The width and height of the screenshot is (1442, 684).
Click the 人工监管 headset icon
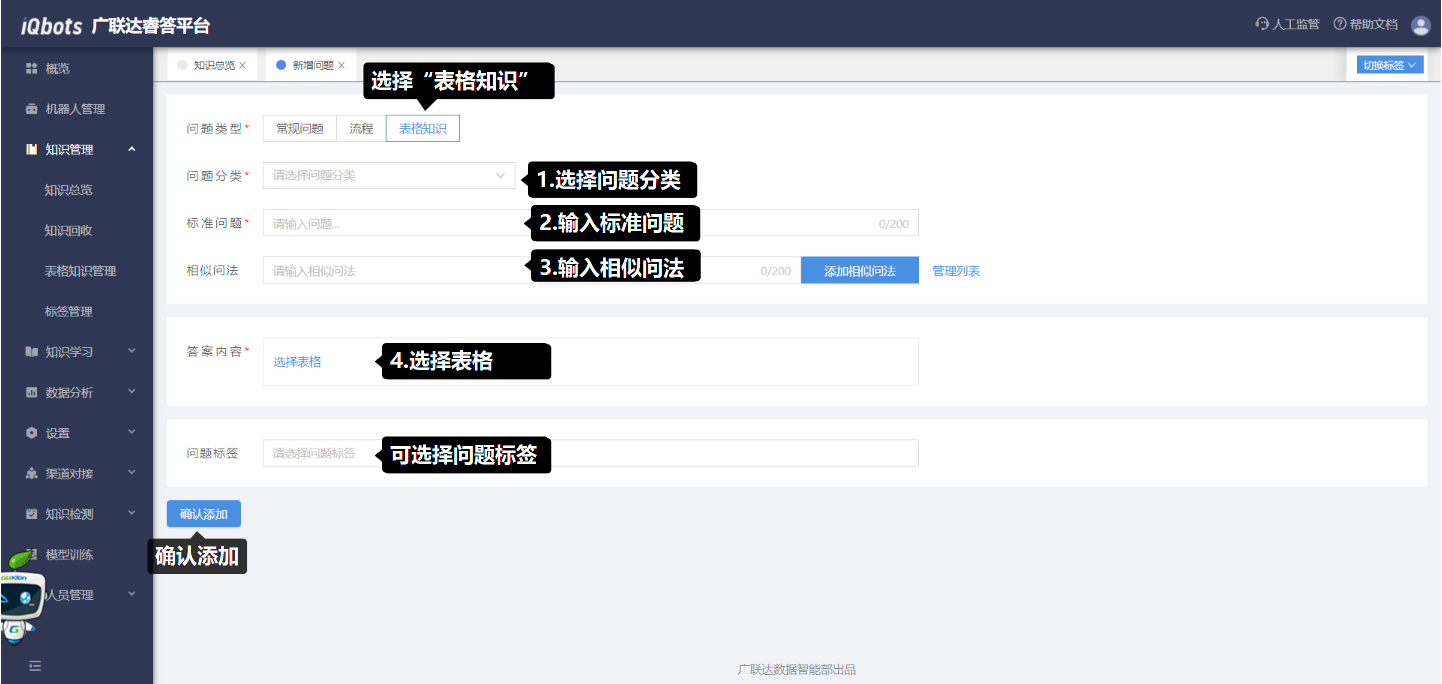click(1262, 24)
